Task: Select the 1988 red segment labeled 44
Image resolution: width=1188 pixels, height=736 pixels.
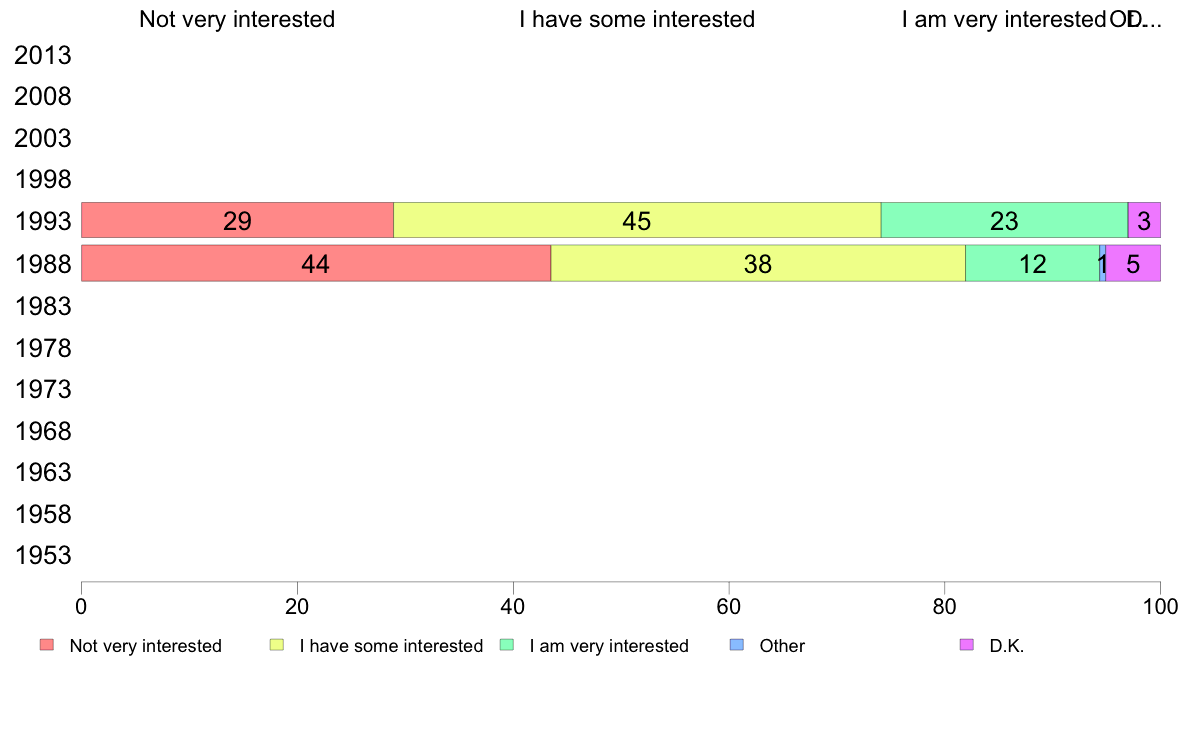Action: (316, 263)
